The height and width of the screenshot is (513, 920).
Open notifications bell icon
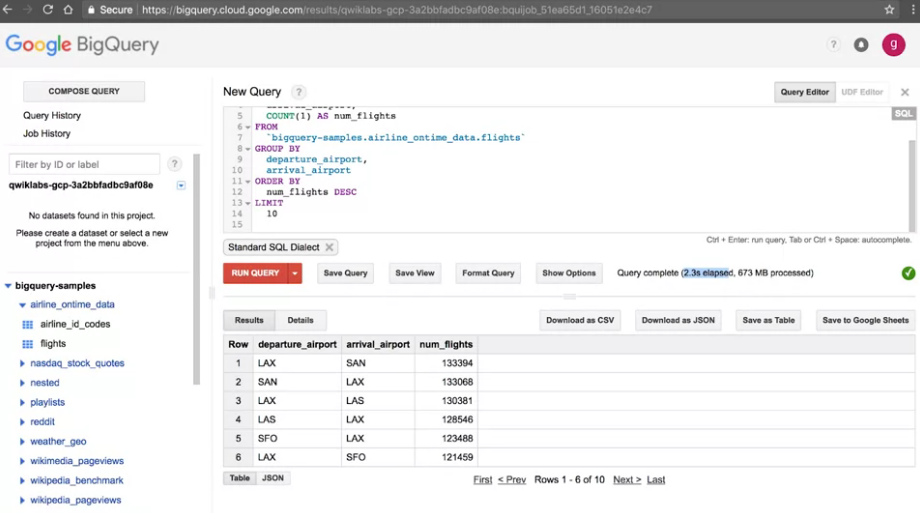(x=861, y=45)
